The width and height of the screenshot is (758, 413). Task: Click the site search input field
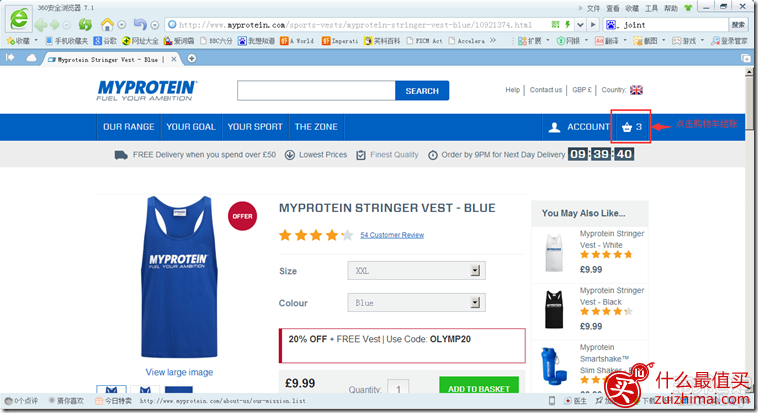point(316,90)
